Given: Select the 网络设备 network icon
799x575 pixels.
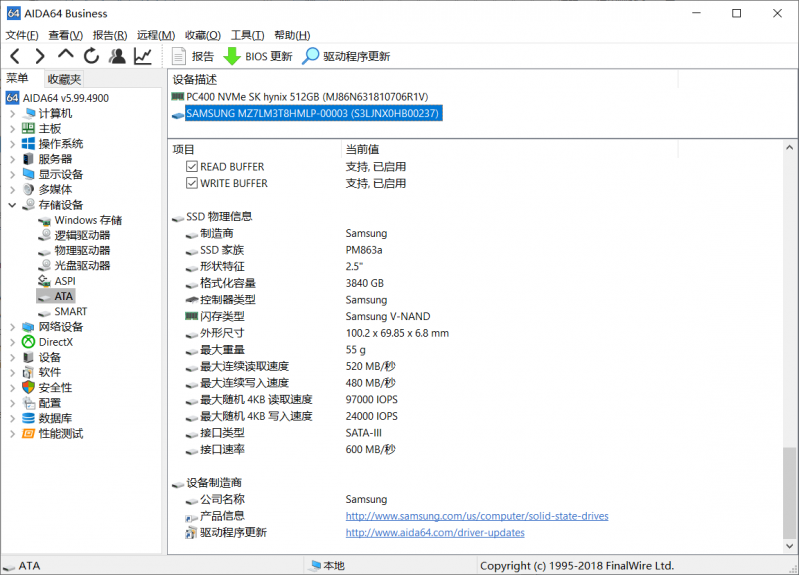Looking at the screenshot, I should [x=29, y=327].
